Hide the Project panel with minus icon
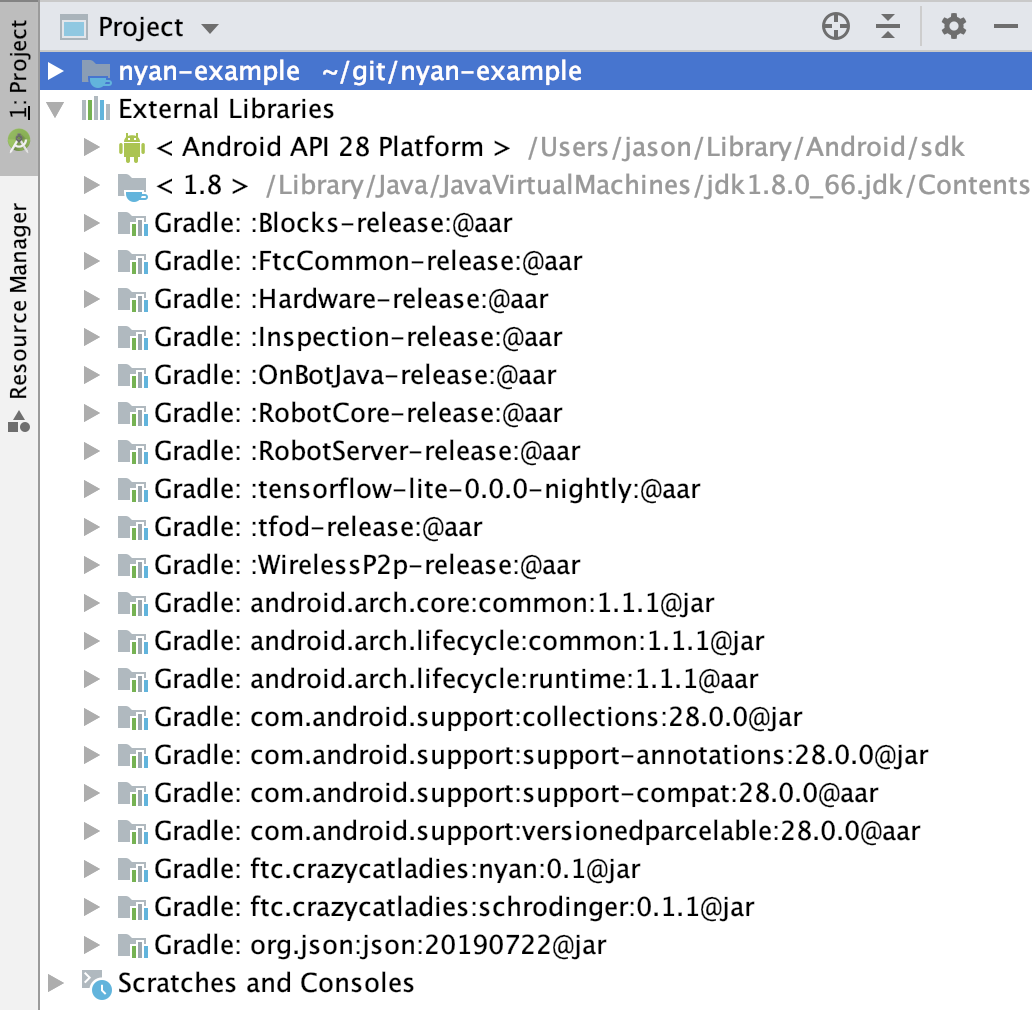Viewport: 1032px width, 1010px height. tap(1006, 27)
